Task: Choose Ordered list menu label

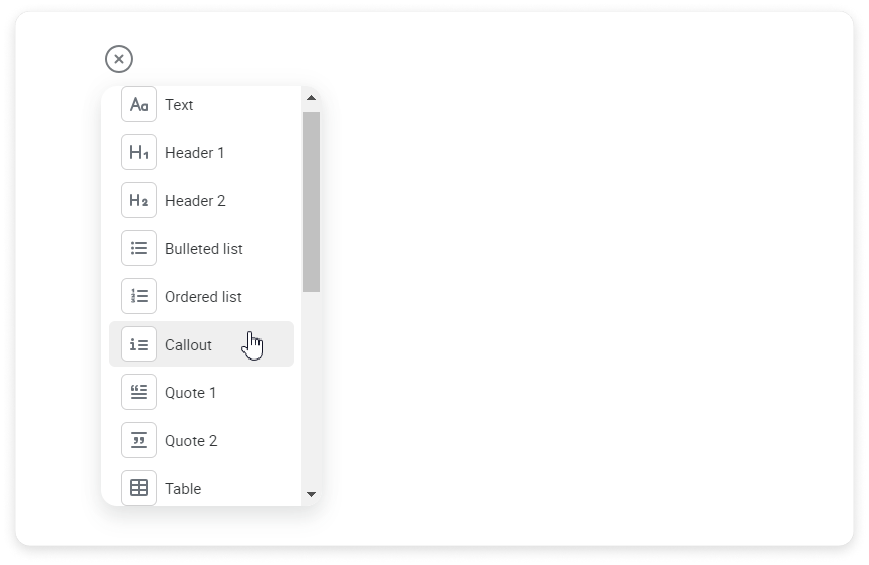Action: click(203, 297)
